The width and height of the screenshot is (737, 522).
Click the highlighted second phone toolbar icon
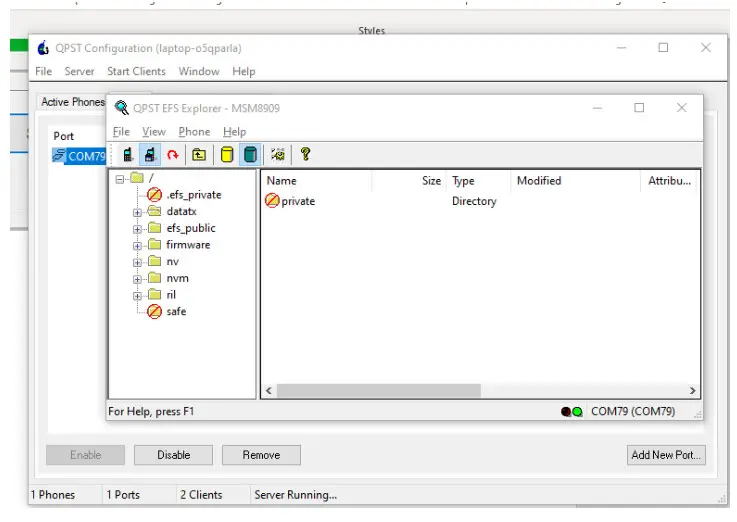(x=149, y=155)
